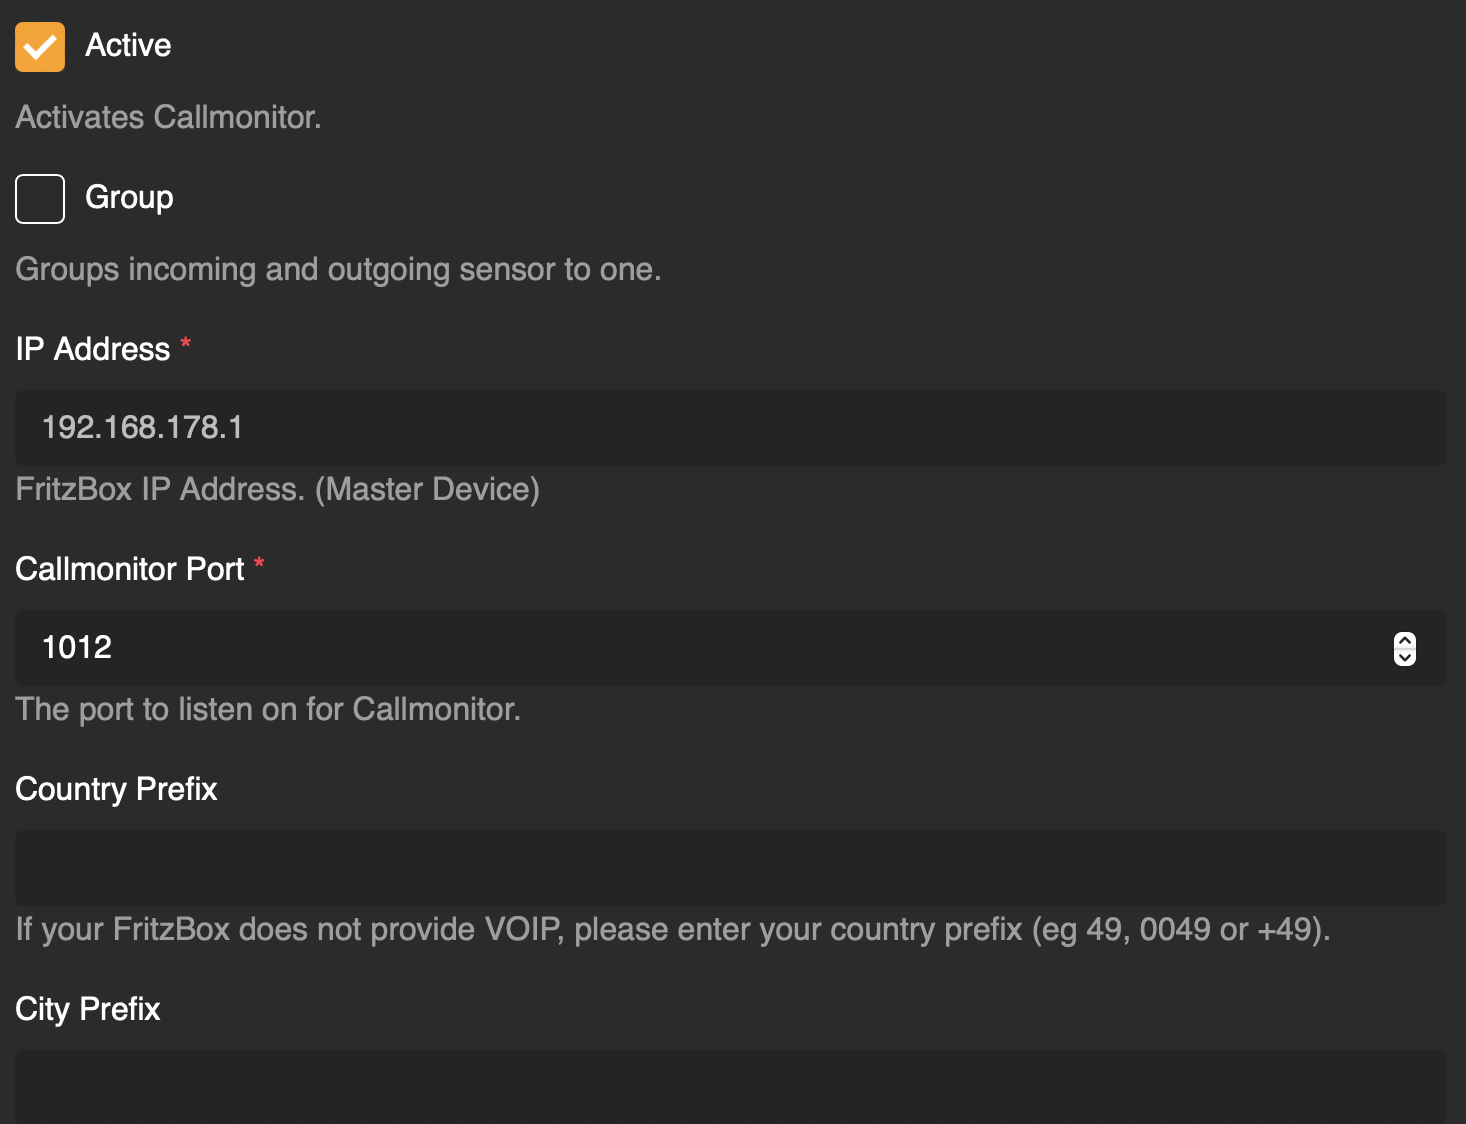Click the "FritzBox IP Address. (Master Device)" hint

click(x=277, y=489)
